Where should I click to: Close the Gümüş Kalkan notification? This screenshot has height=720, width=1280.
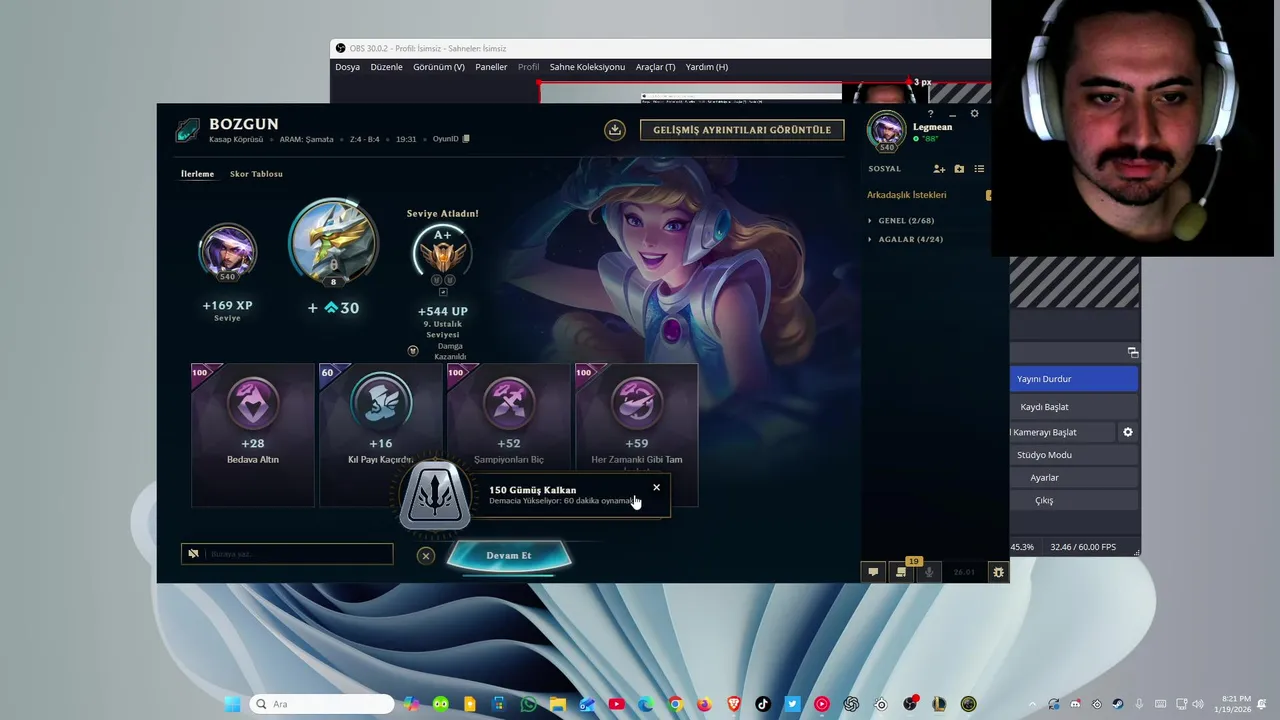pos(656,488)
